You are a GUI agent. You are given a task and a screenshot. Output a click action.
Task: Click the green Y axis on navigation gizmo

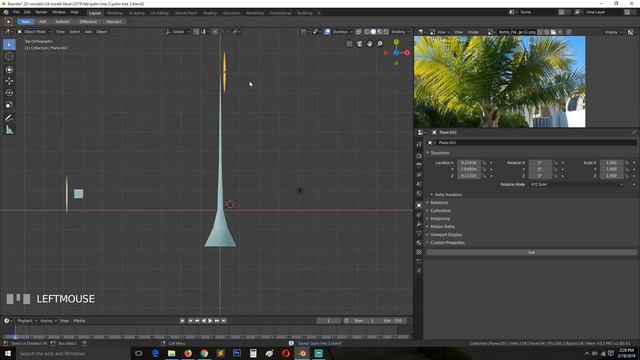(396, 42)
